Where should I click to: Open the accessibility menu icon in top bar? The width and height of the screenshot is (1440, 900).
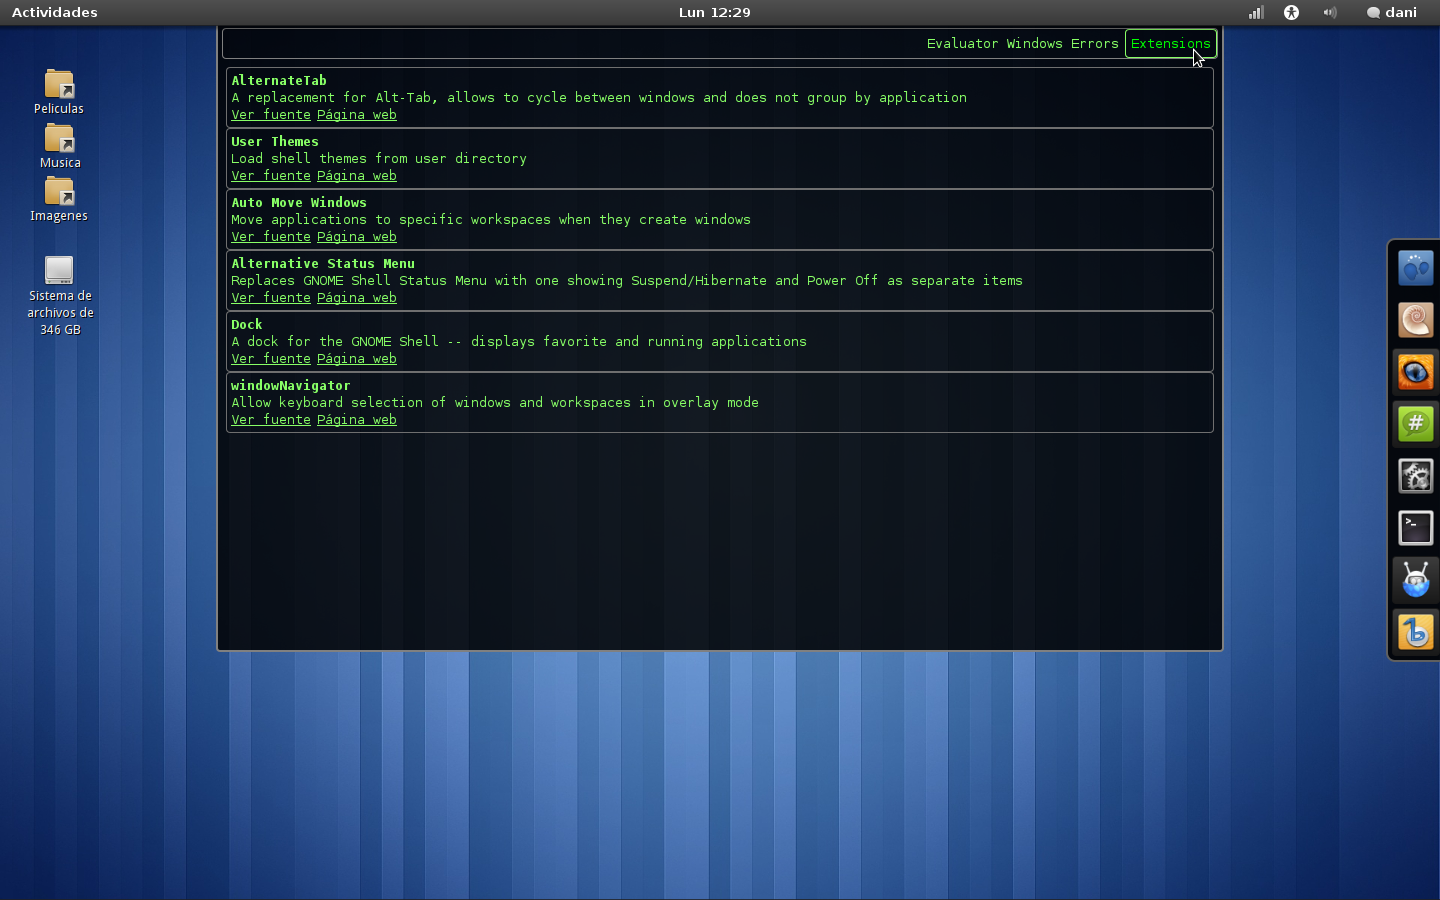[1292, 12]
